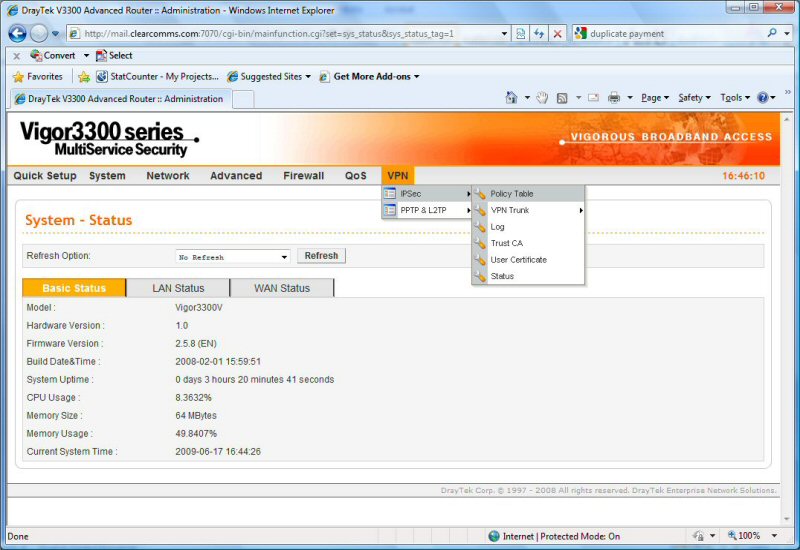Open the Network menu

(x=168, y=176)
